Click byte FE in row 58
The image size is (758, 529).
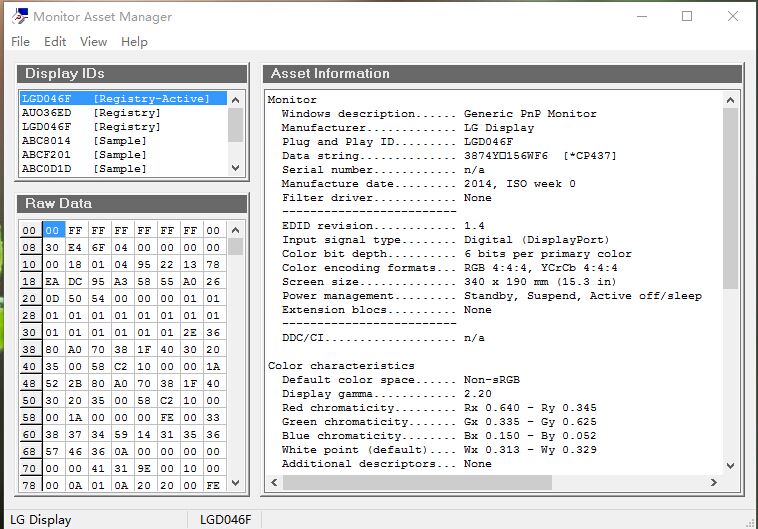167,417
